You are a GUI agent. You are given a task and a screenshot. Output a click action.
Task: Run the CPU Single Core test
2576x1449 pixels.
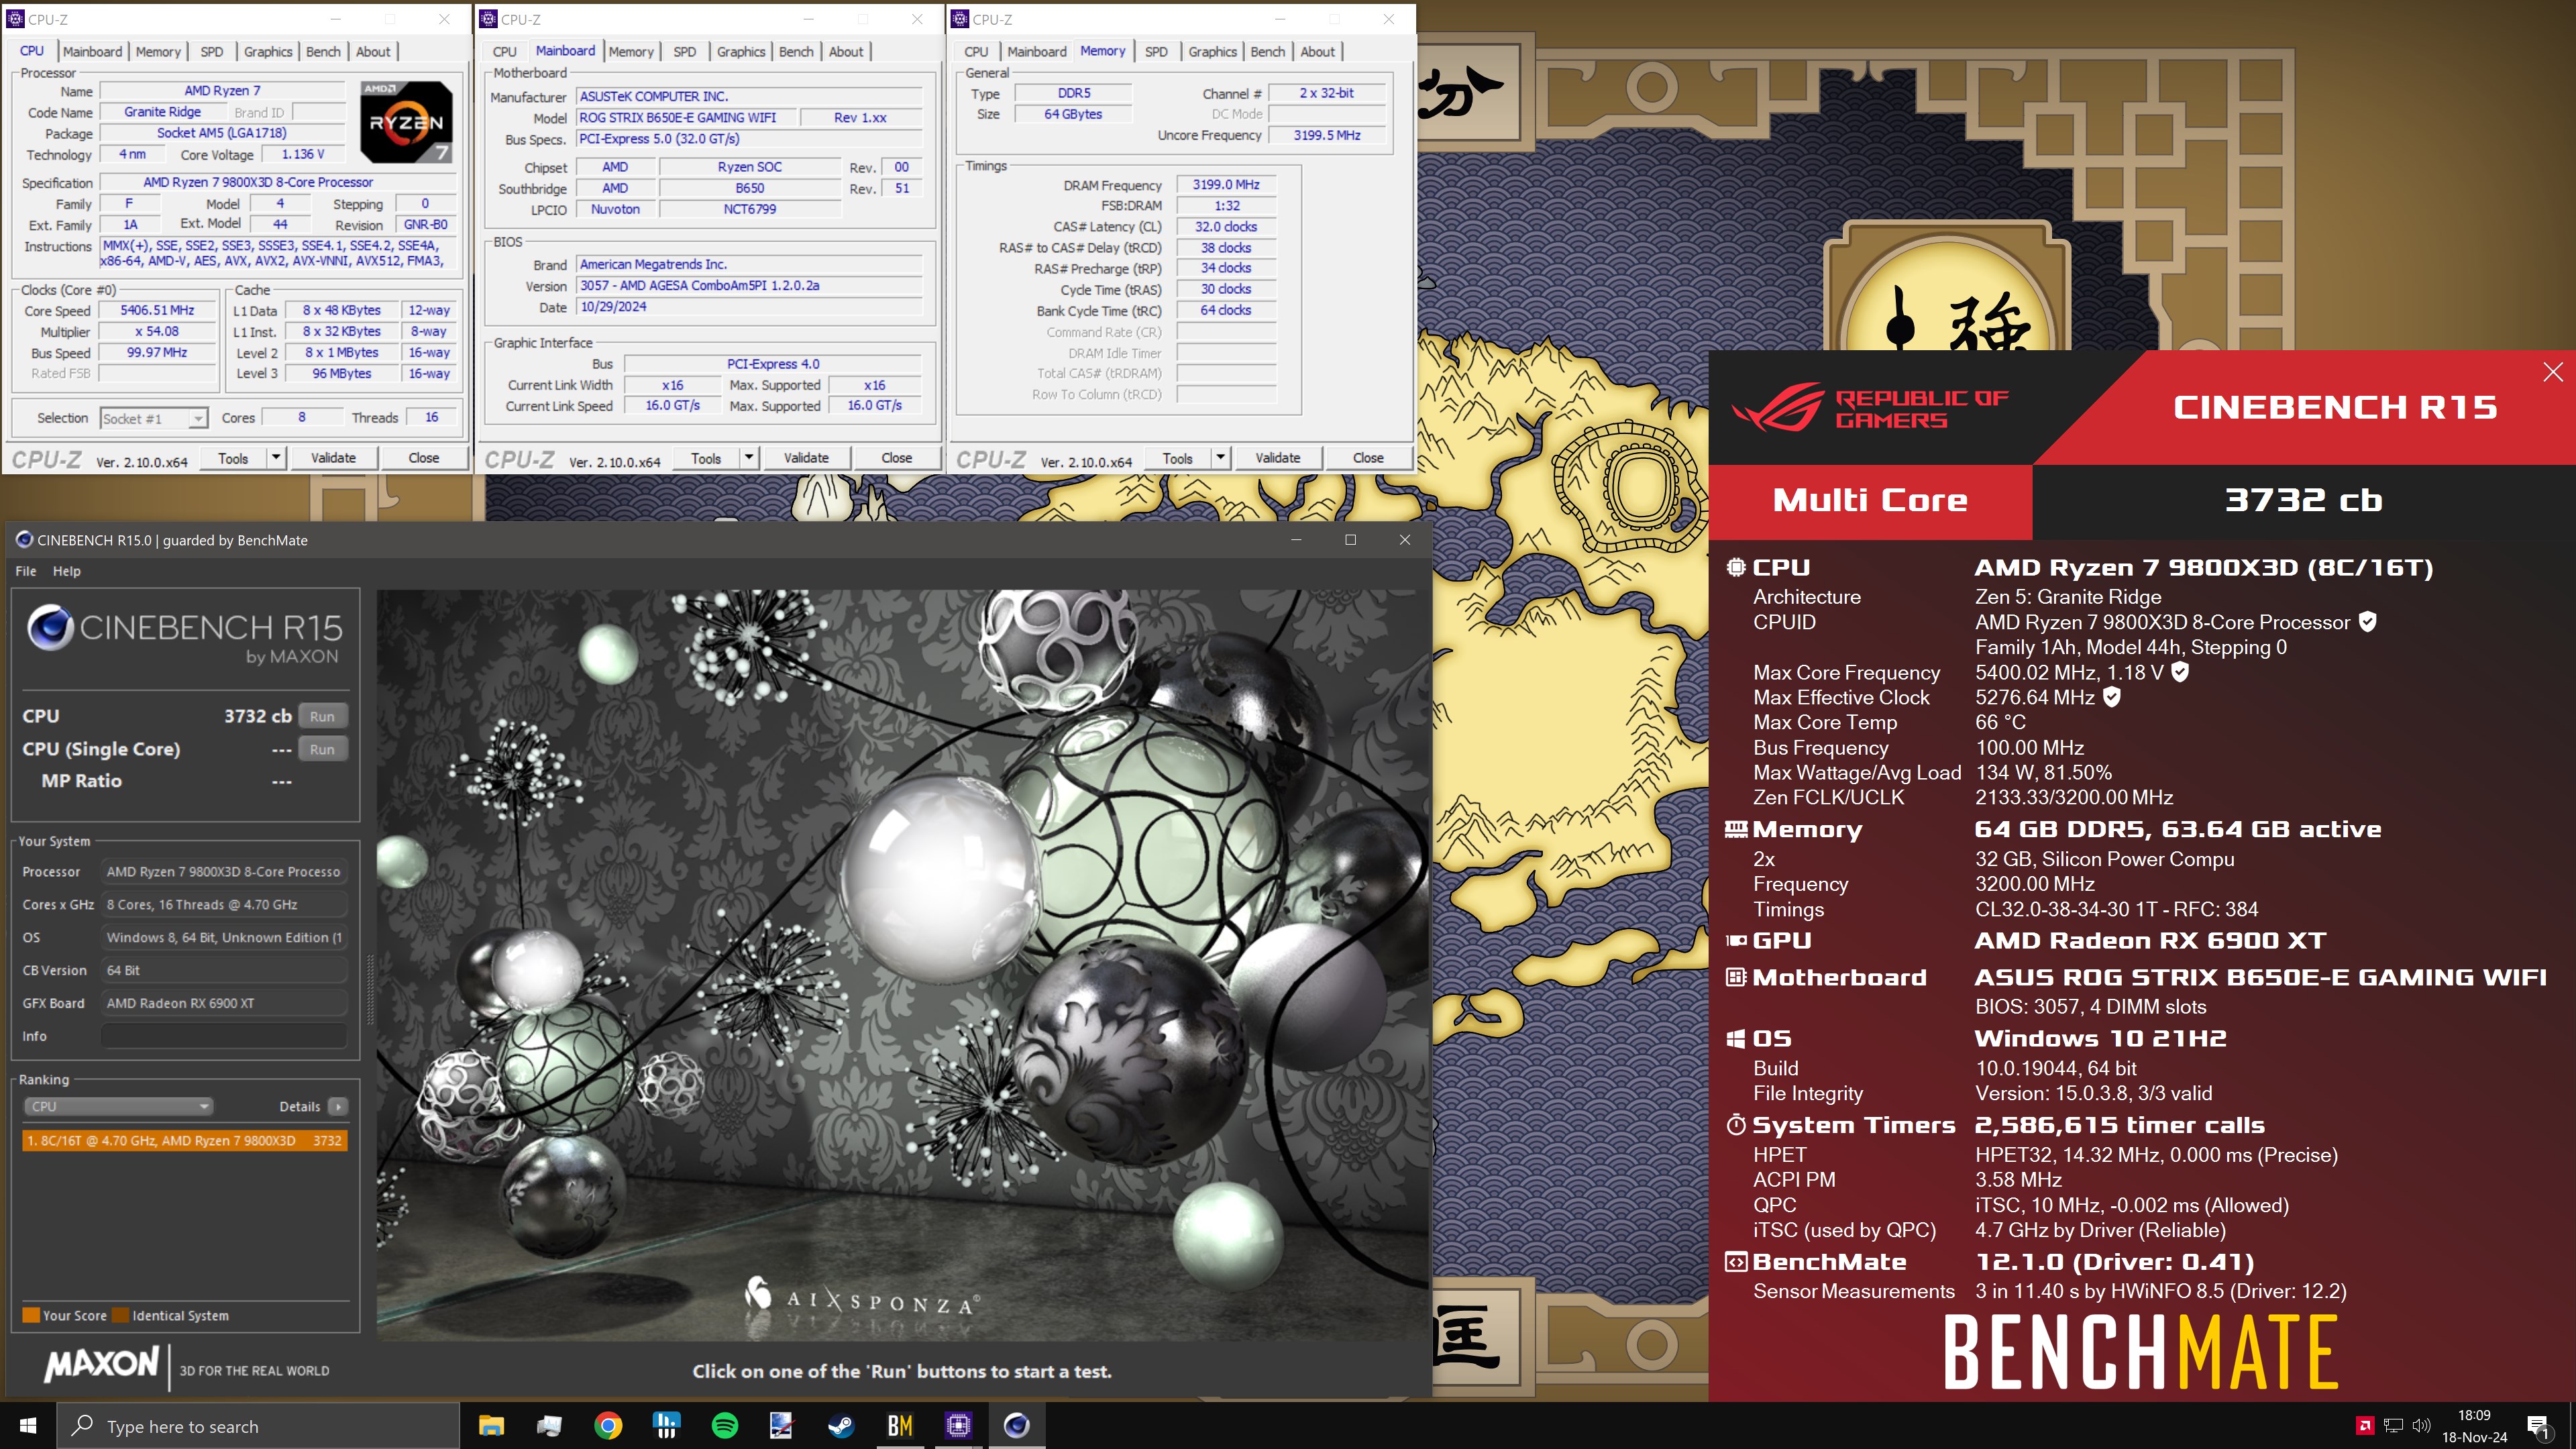click(322, 749)
